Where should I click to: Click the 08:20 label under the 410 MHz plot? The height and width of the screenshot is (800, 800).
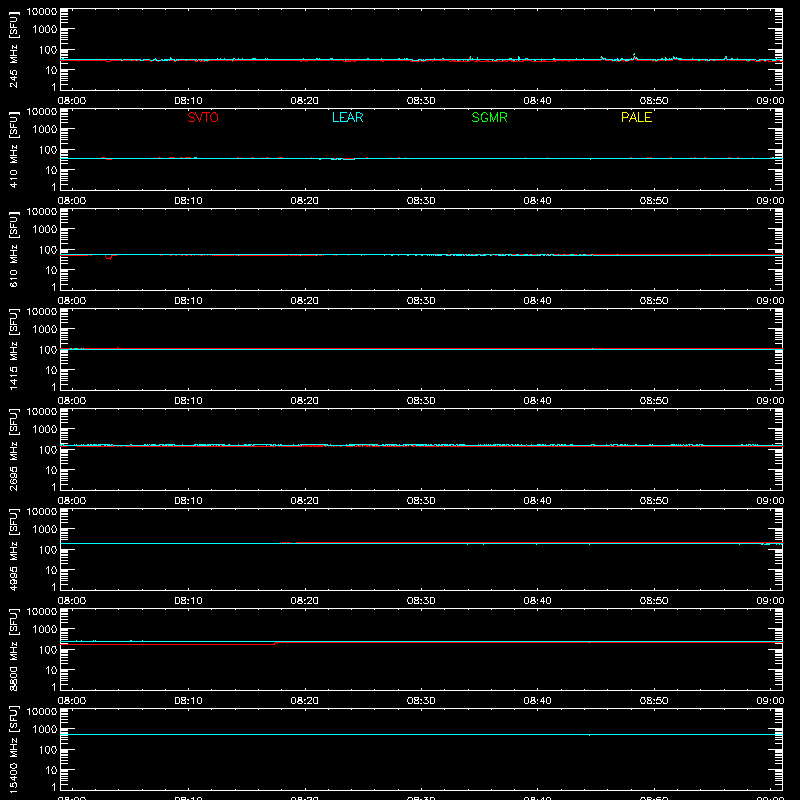tap(305, 201)
